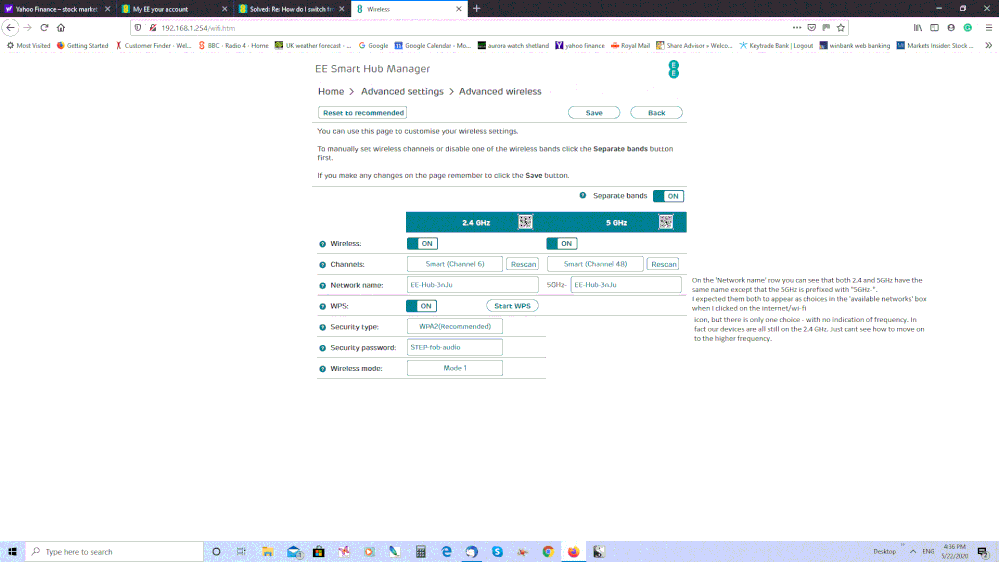Open the Security type WPA2 dropdown
The width and height of the screenshot is (999, 562).
(455, 326)
